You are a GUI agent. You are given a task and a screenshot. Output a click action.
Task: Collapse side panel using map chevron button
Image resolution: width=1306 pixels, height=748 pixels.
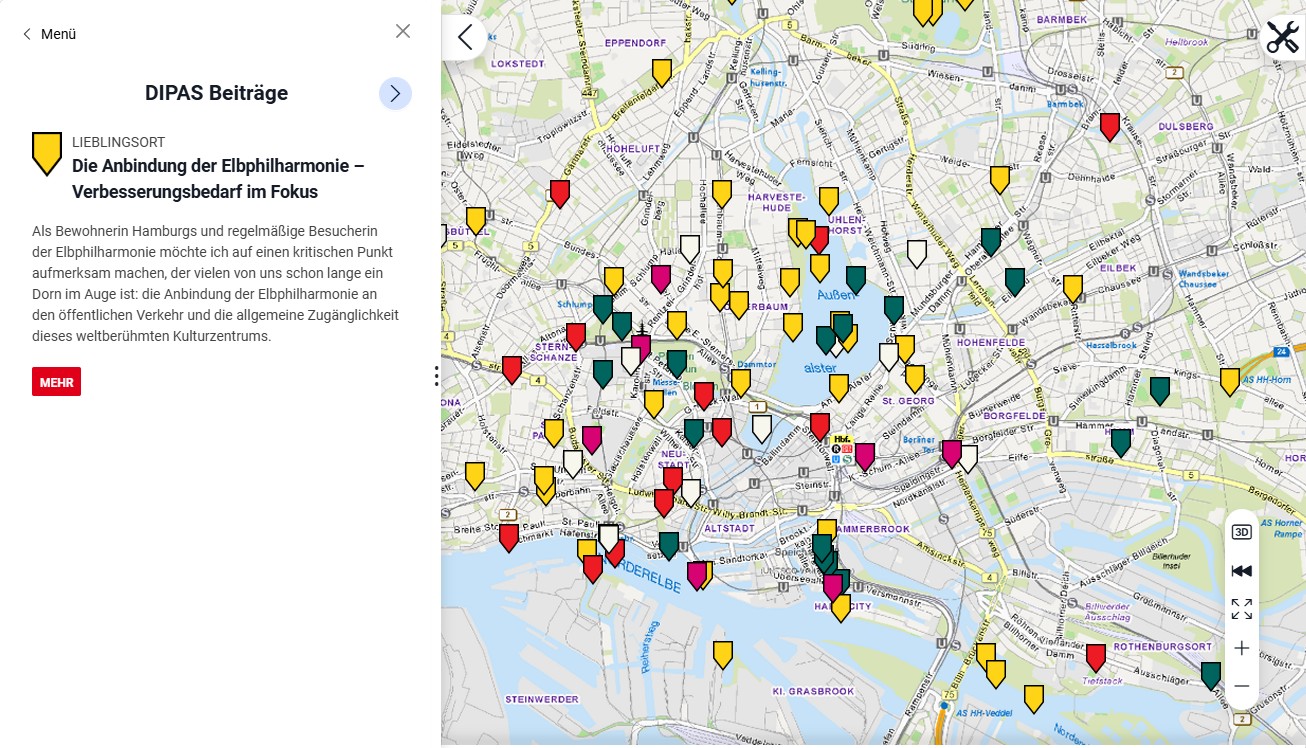tap(465, 38)
